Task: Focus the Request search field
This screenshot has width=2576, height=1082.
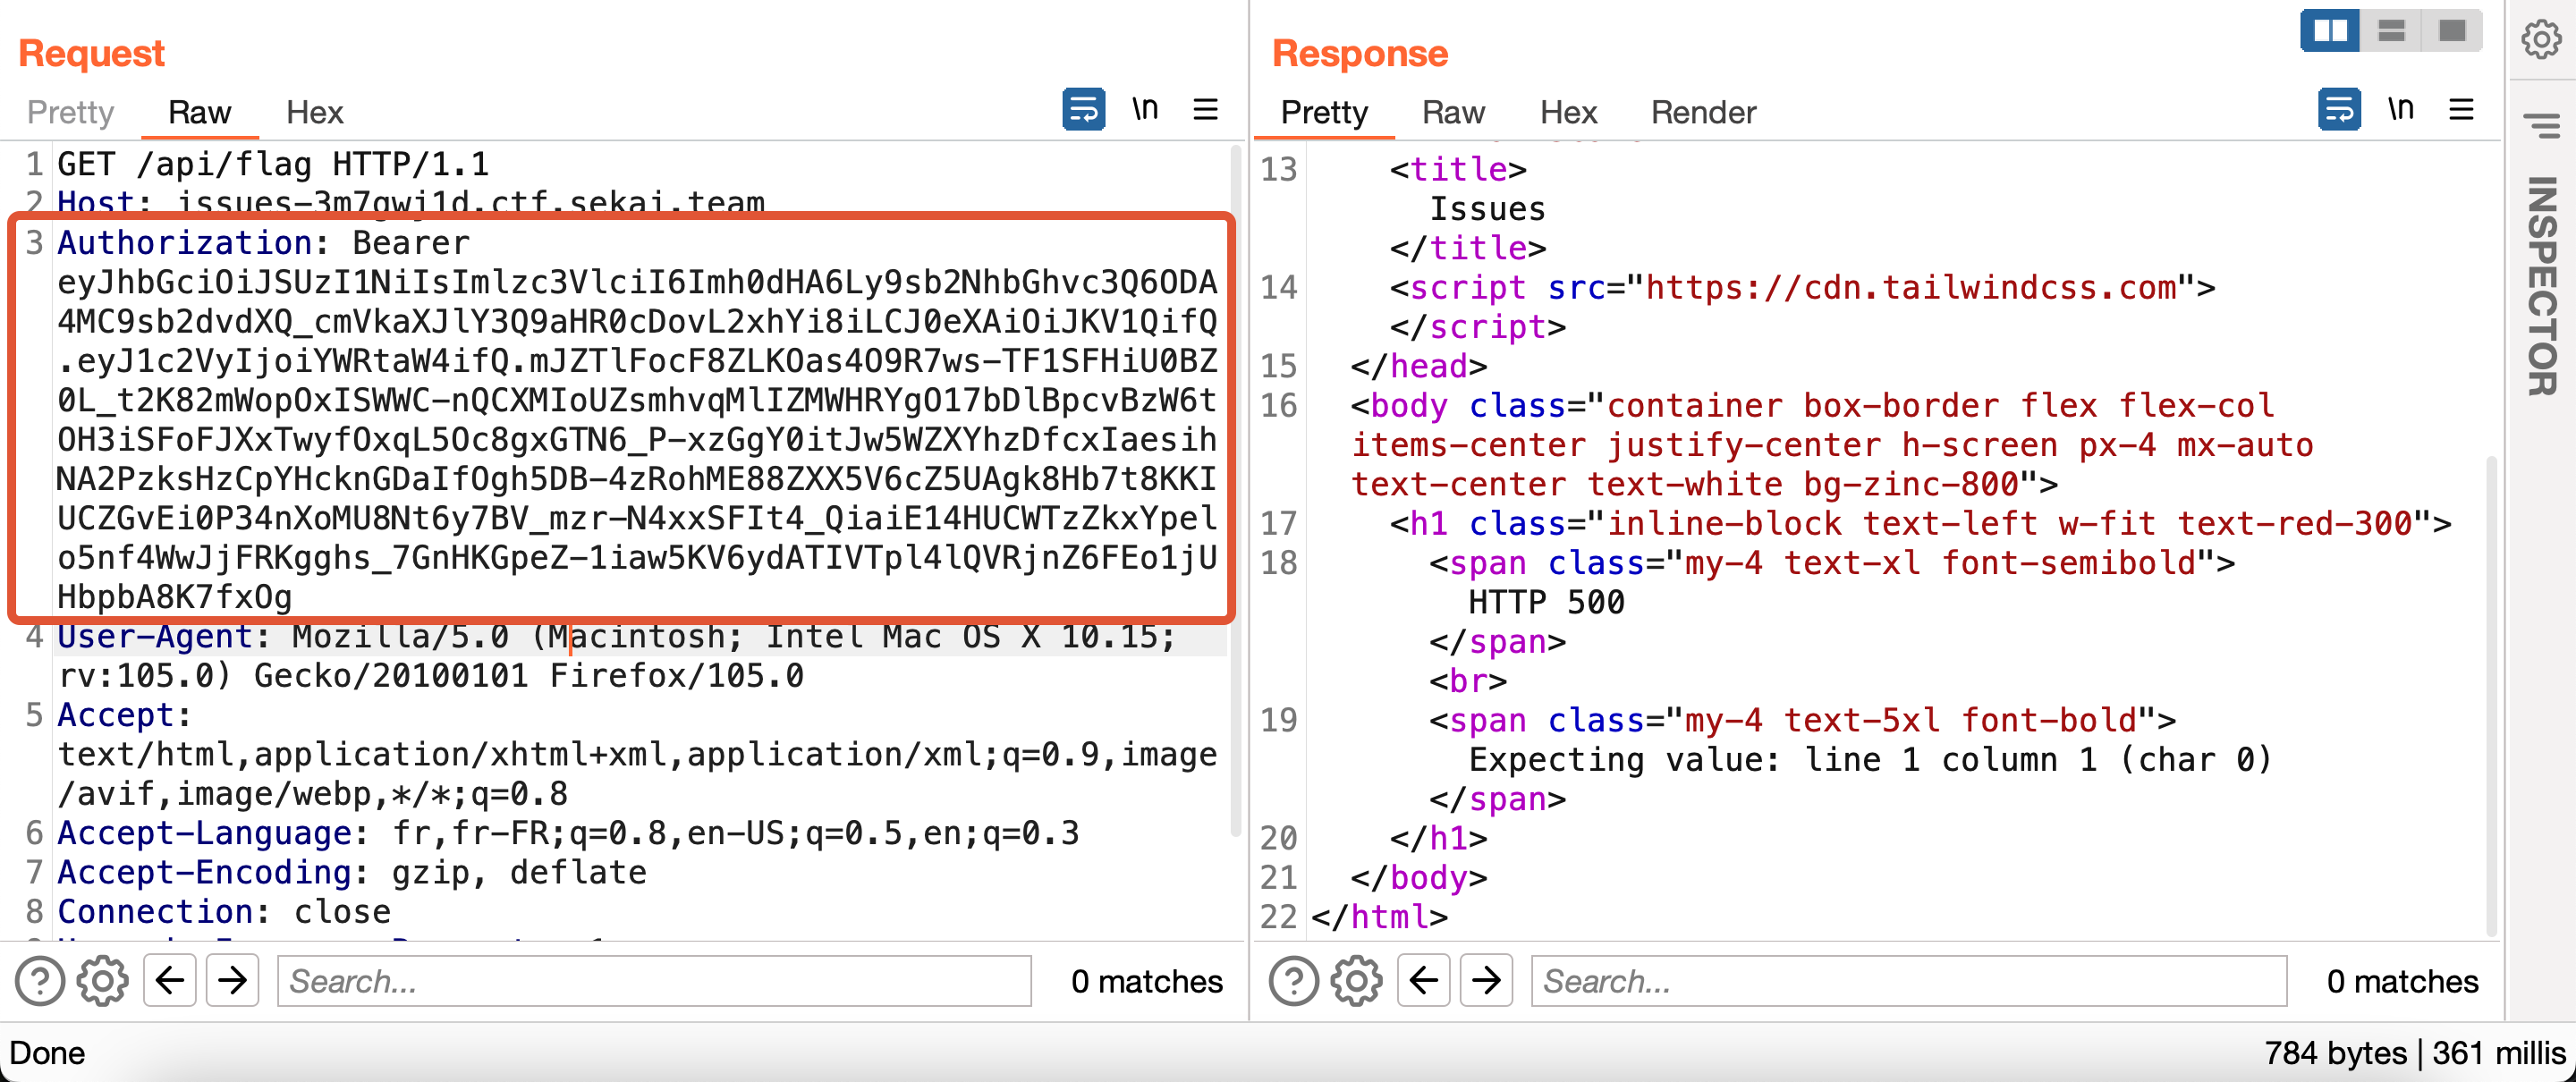Action: coord(654,981)
